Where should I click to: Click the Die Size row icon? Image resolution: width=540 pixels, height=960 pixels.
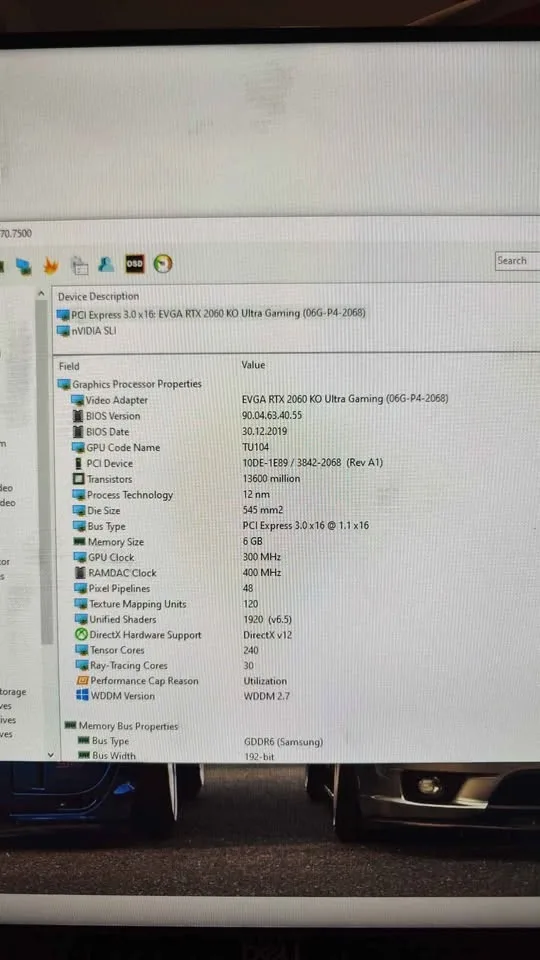(x=79, y=511)
